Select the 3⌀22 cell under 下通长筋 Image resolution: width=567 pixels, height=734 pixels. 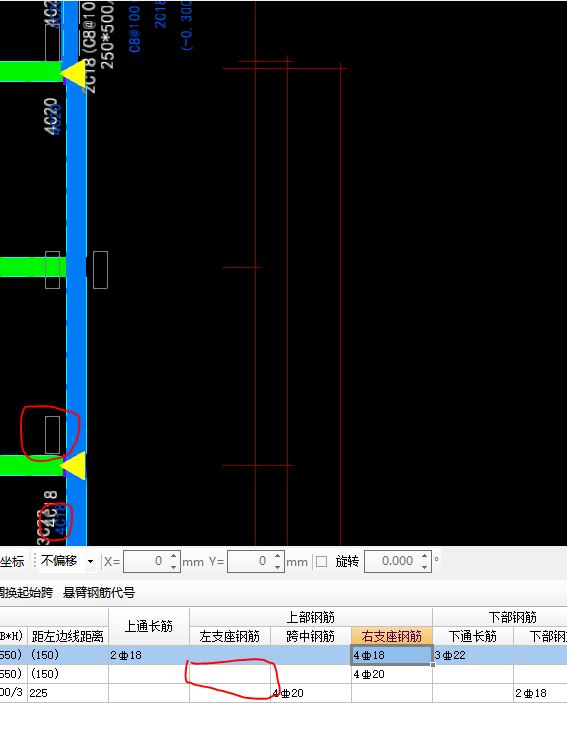tap(472, 655)
